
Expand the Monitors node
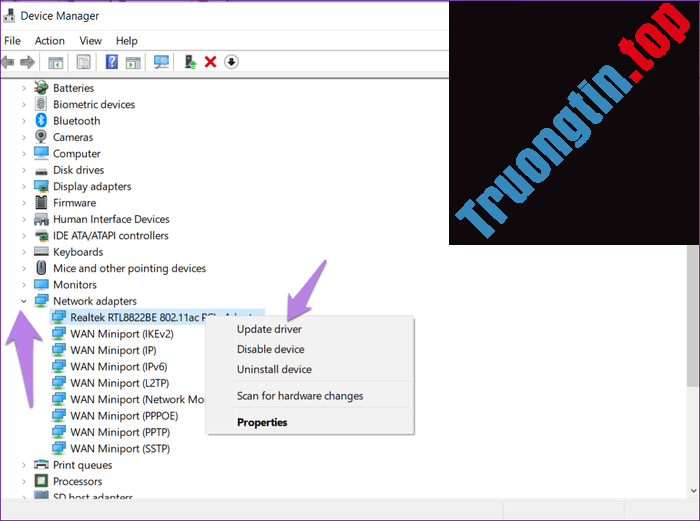click(x=24, y=284)
